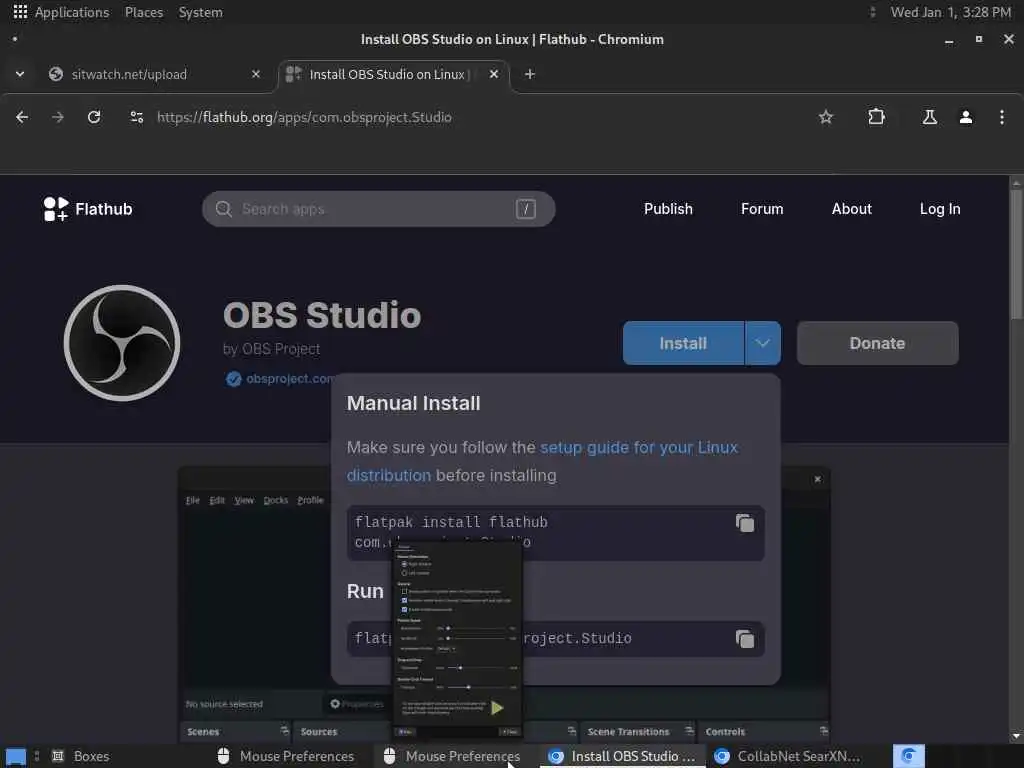Open the System menu
The width and height of the screenshot is (1024, 768).
tap(200, 12)
